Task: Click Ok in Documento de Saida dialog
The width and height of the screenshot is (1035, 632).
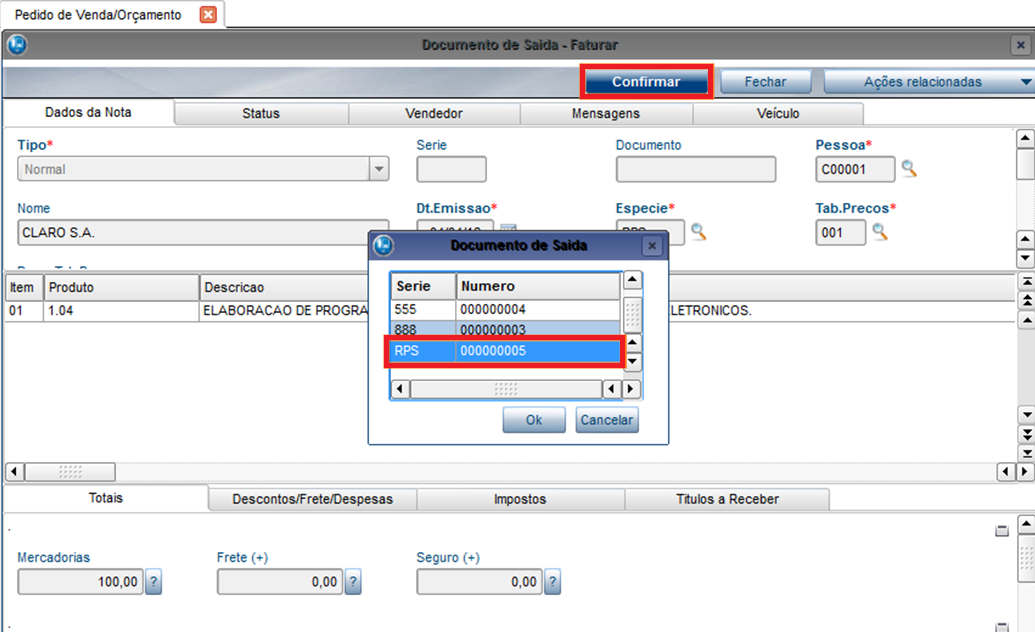Action: (x=533, y=420)
